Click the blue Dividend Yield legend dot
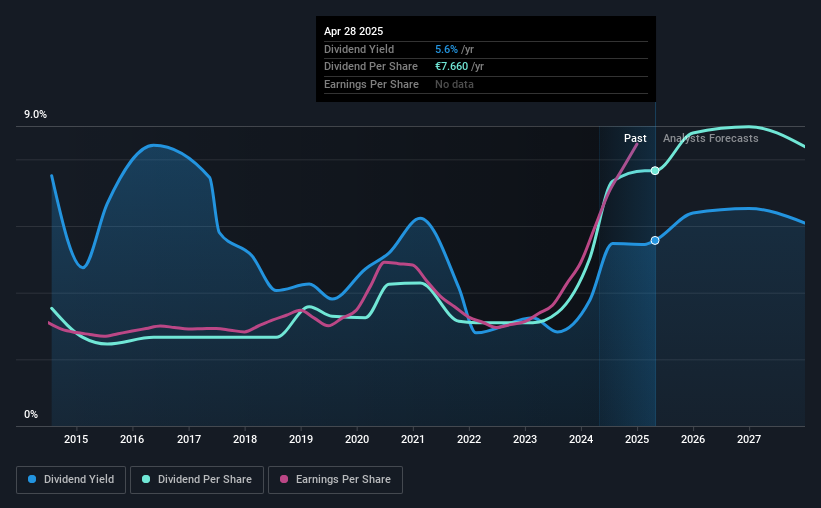 (32, 479)
